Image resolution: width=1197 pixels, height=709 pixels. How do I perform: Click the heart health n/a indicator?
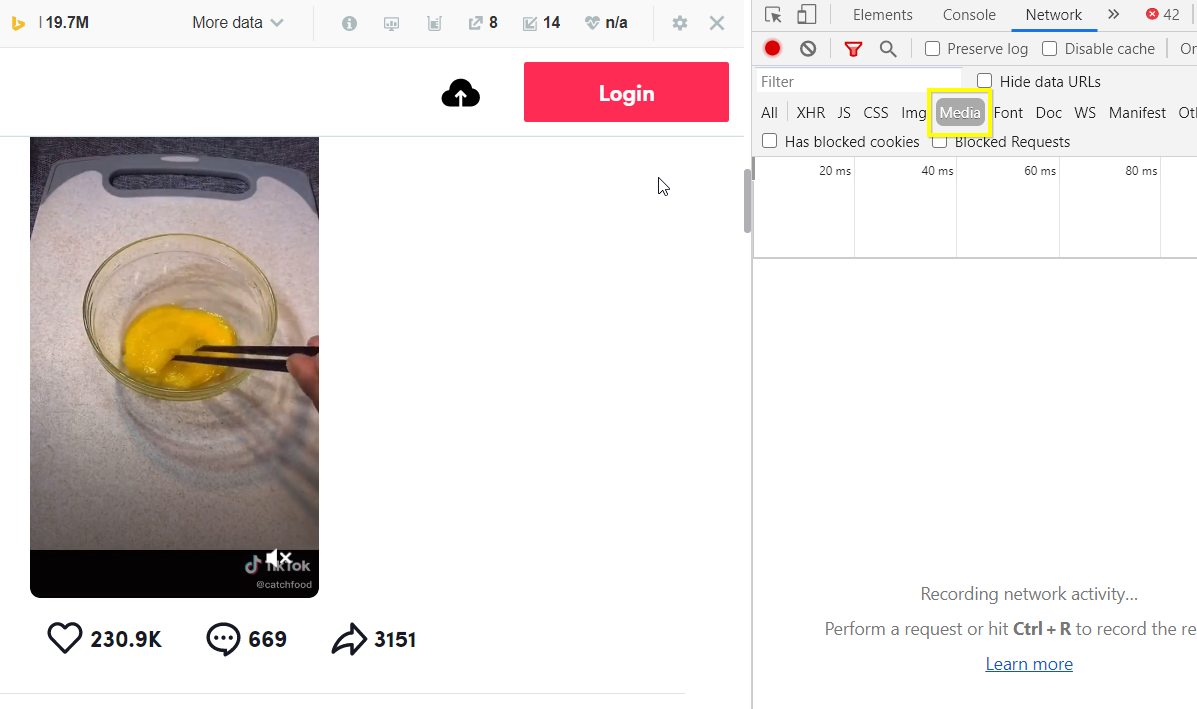(606, 23)
